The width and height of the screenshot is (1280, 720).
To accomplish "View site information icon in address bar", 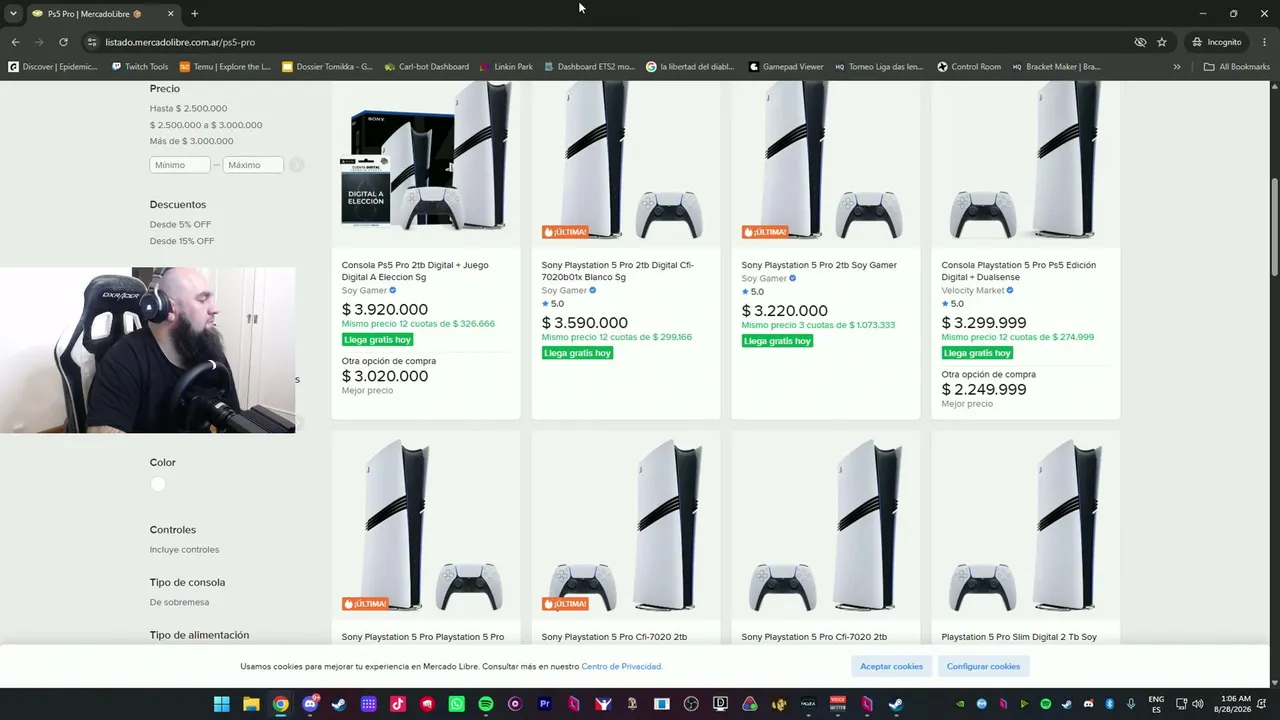I will [92, 42].
